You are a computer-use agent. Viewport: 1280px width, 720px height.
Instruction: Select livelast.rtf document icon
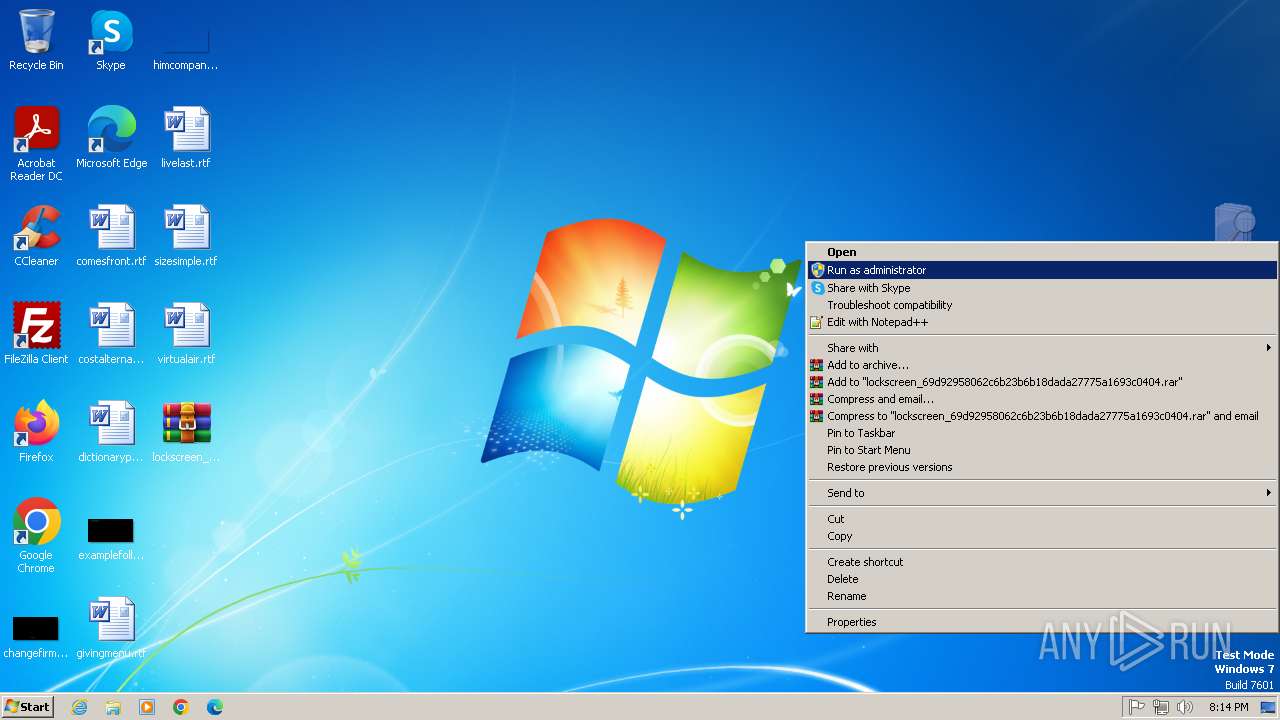click(x=186, y=138)
